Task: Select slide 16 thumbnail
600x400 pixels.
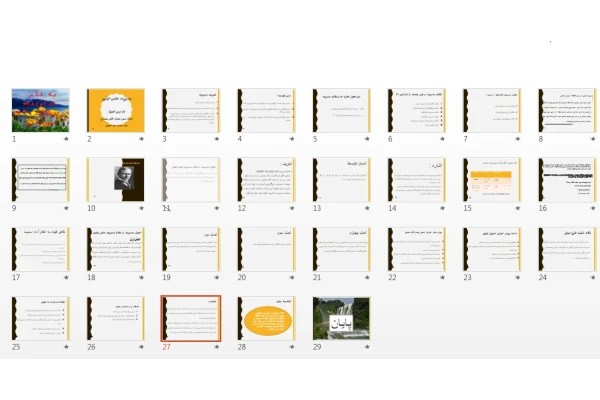Action: [567, 180]
